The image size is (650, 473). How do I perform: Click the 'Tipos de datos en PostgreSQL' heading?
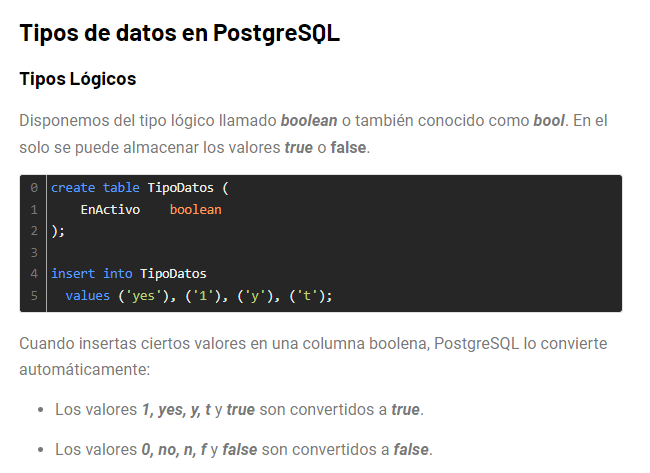tap(179, 33)
